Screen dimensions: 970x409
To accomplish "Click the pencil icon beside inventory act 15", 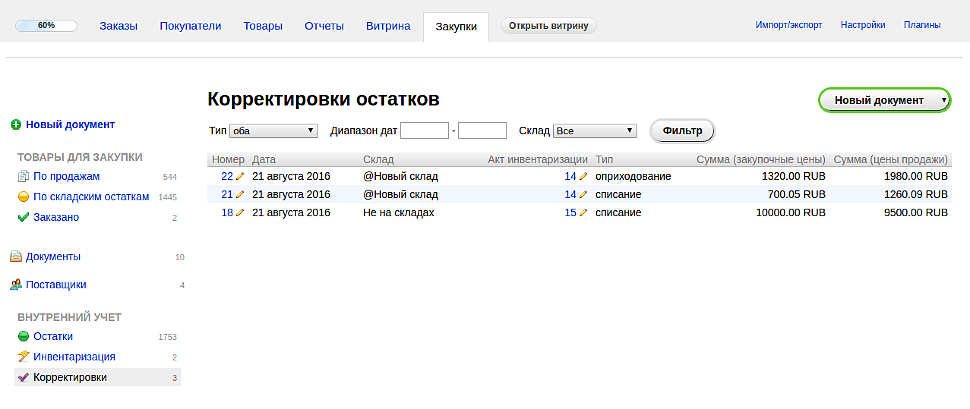I will pyautogui.click(x=583, y=212).
